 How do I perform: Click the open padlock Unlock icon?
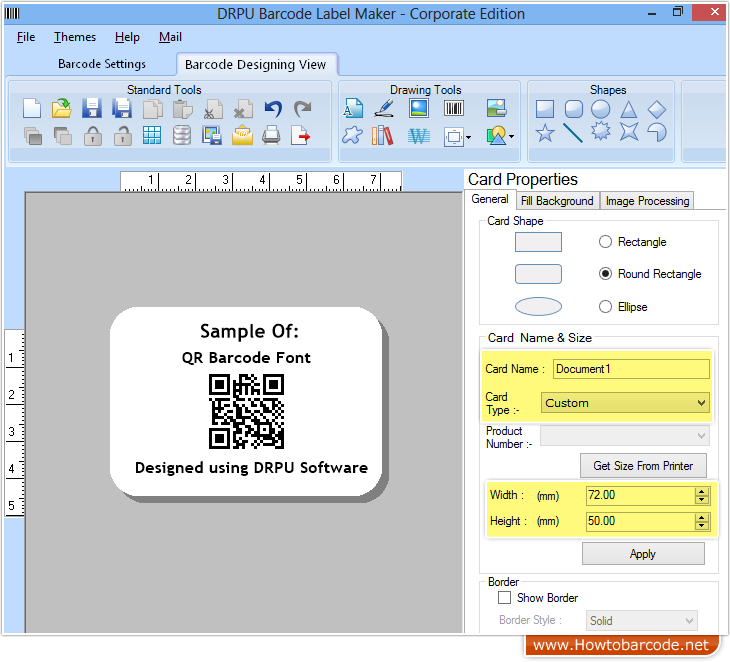pos(122,136)
